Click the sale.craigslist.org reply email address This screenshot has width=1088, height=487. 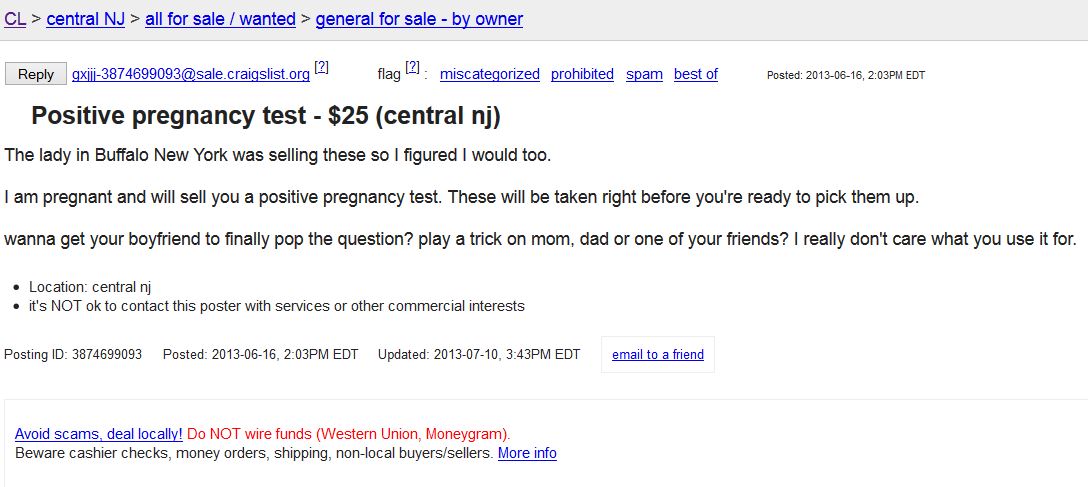pyautogui.click(x=190, y=74)
